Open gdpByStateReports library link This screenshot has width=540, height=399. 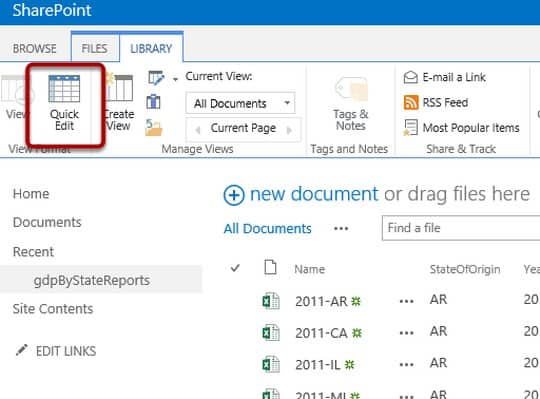[x=92, y=280]
